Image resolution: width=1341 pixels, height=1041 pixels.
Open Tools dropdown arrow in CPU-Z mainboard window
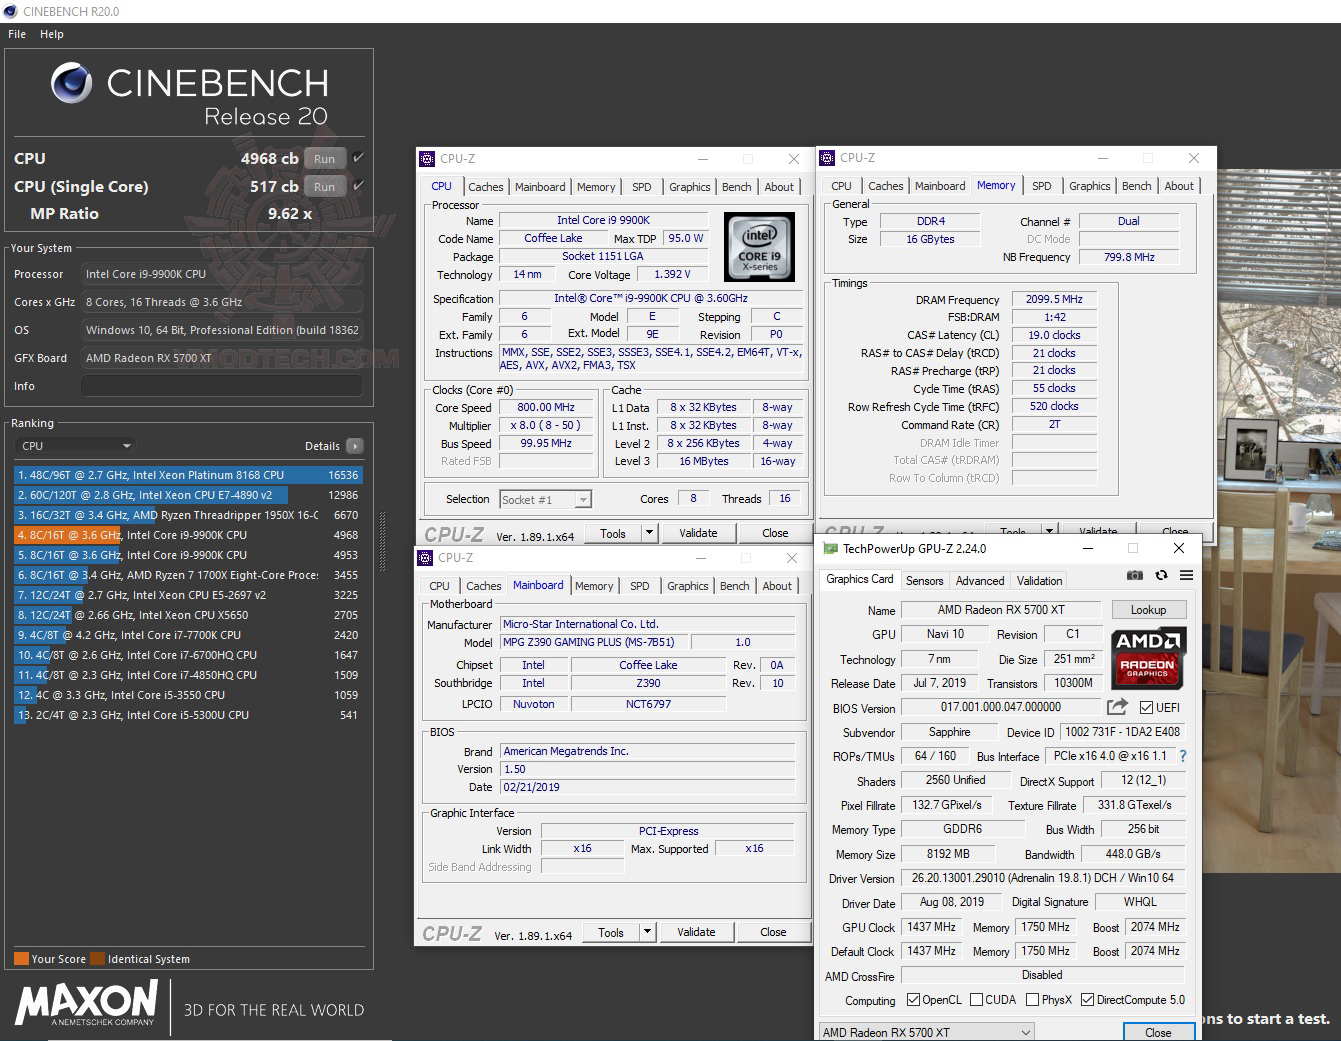pyautogui.click(x=647, y=932)
